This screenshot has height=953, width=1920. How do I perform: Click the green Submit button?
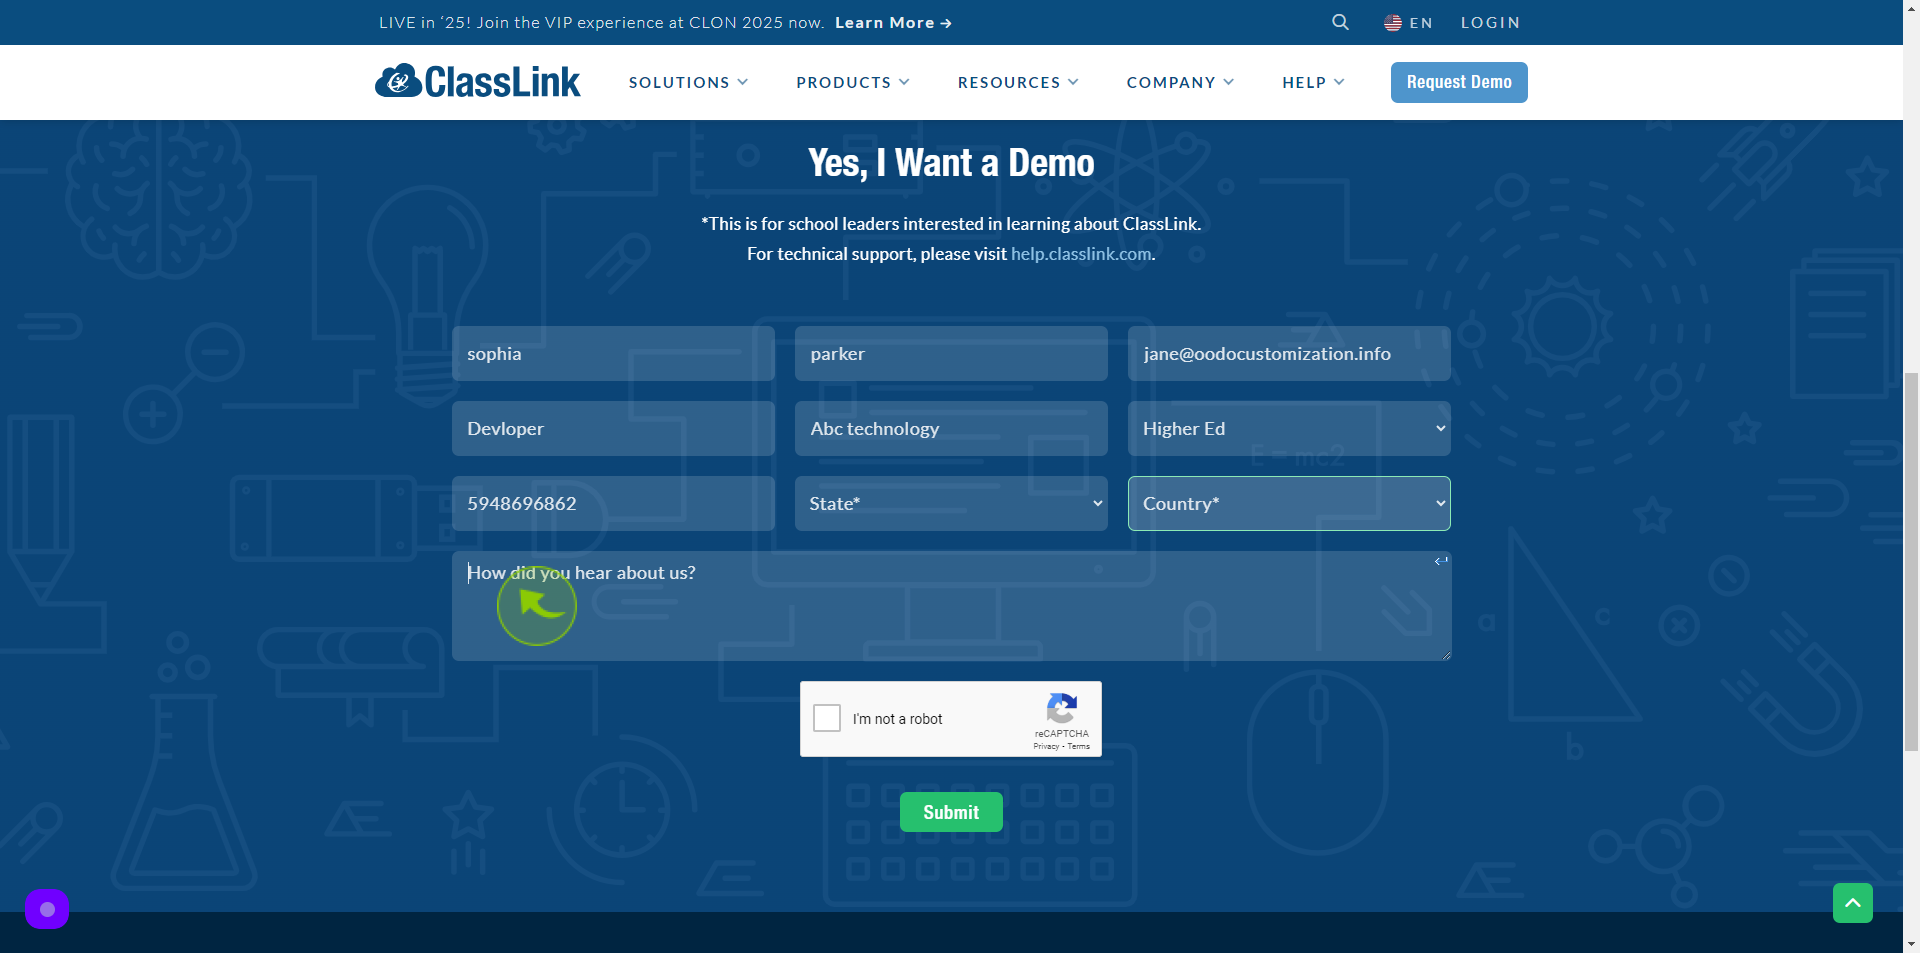coord(951,812)
